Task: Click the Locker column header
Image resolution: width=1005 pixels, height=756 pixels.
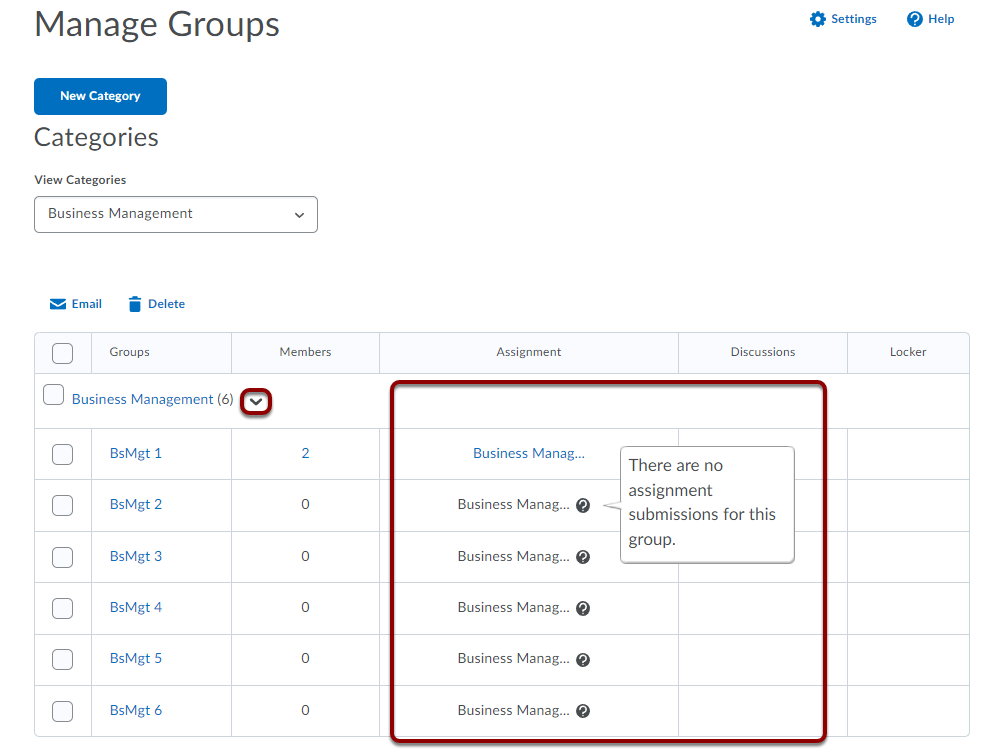Action: point(908,352)
